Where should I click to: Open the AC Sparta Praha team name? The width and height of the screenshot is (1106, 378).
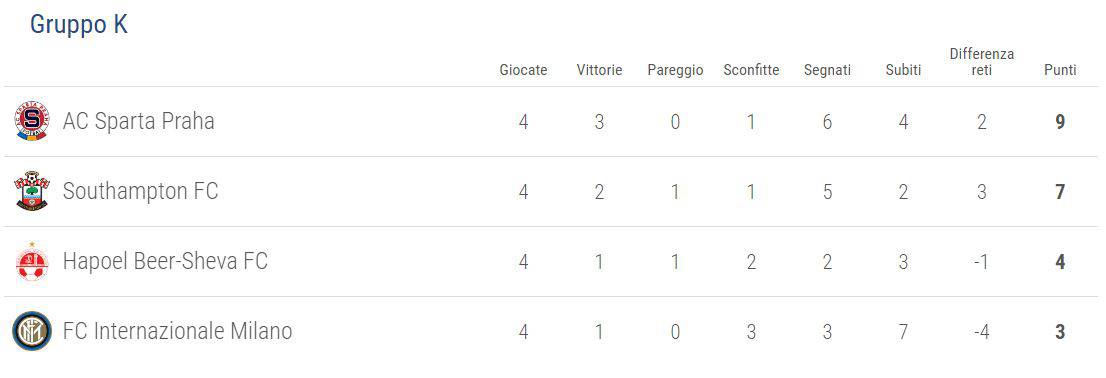[138, 121]
